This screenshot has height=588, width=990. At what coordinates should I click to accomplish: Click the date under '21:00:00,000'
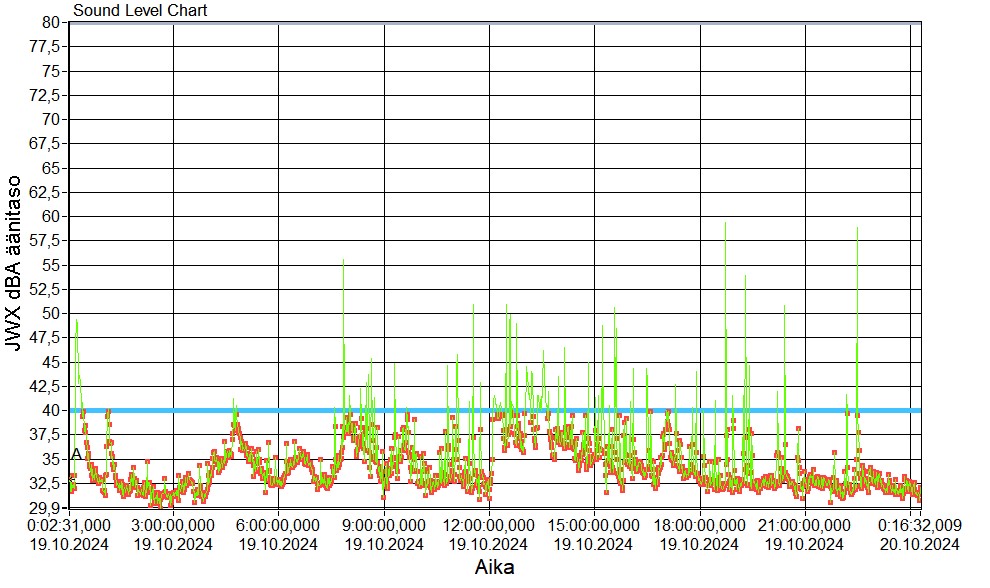(x=804, y=544)
